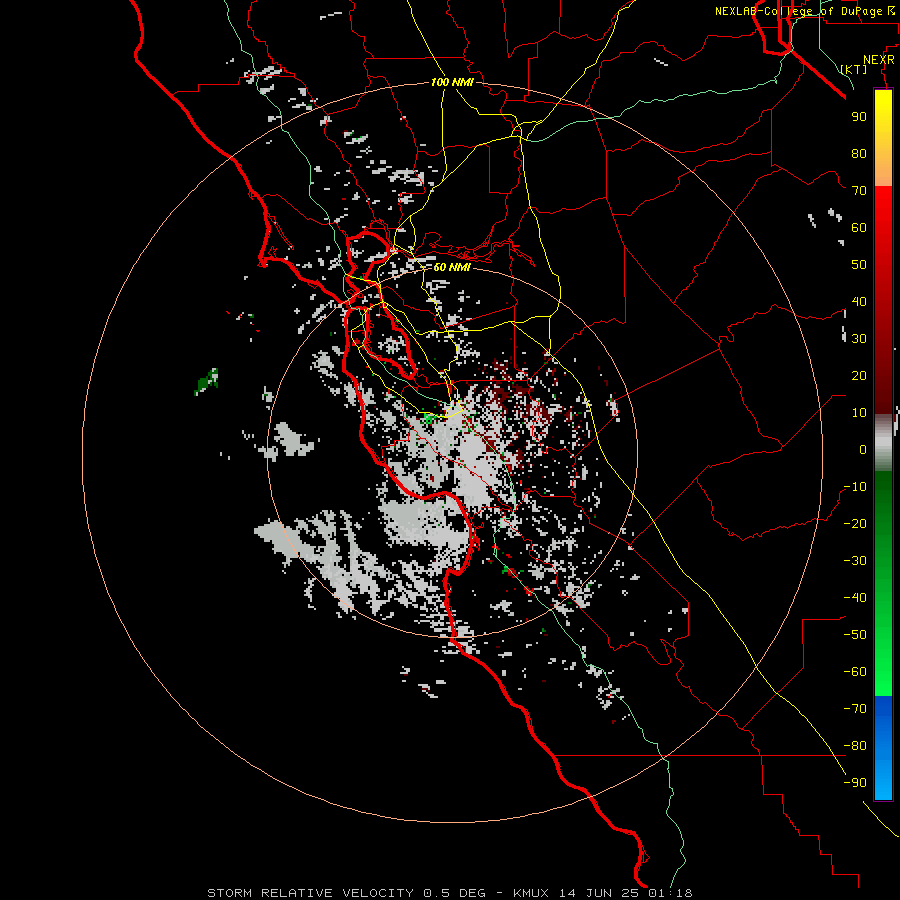
Task: Click the -50 value on velocity scale
Action: [855, 635]
